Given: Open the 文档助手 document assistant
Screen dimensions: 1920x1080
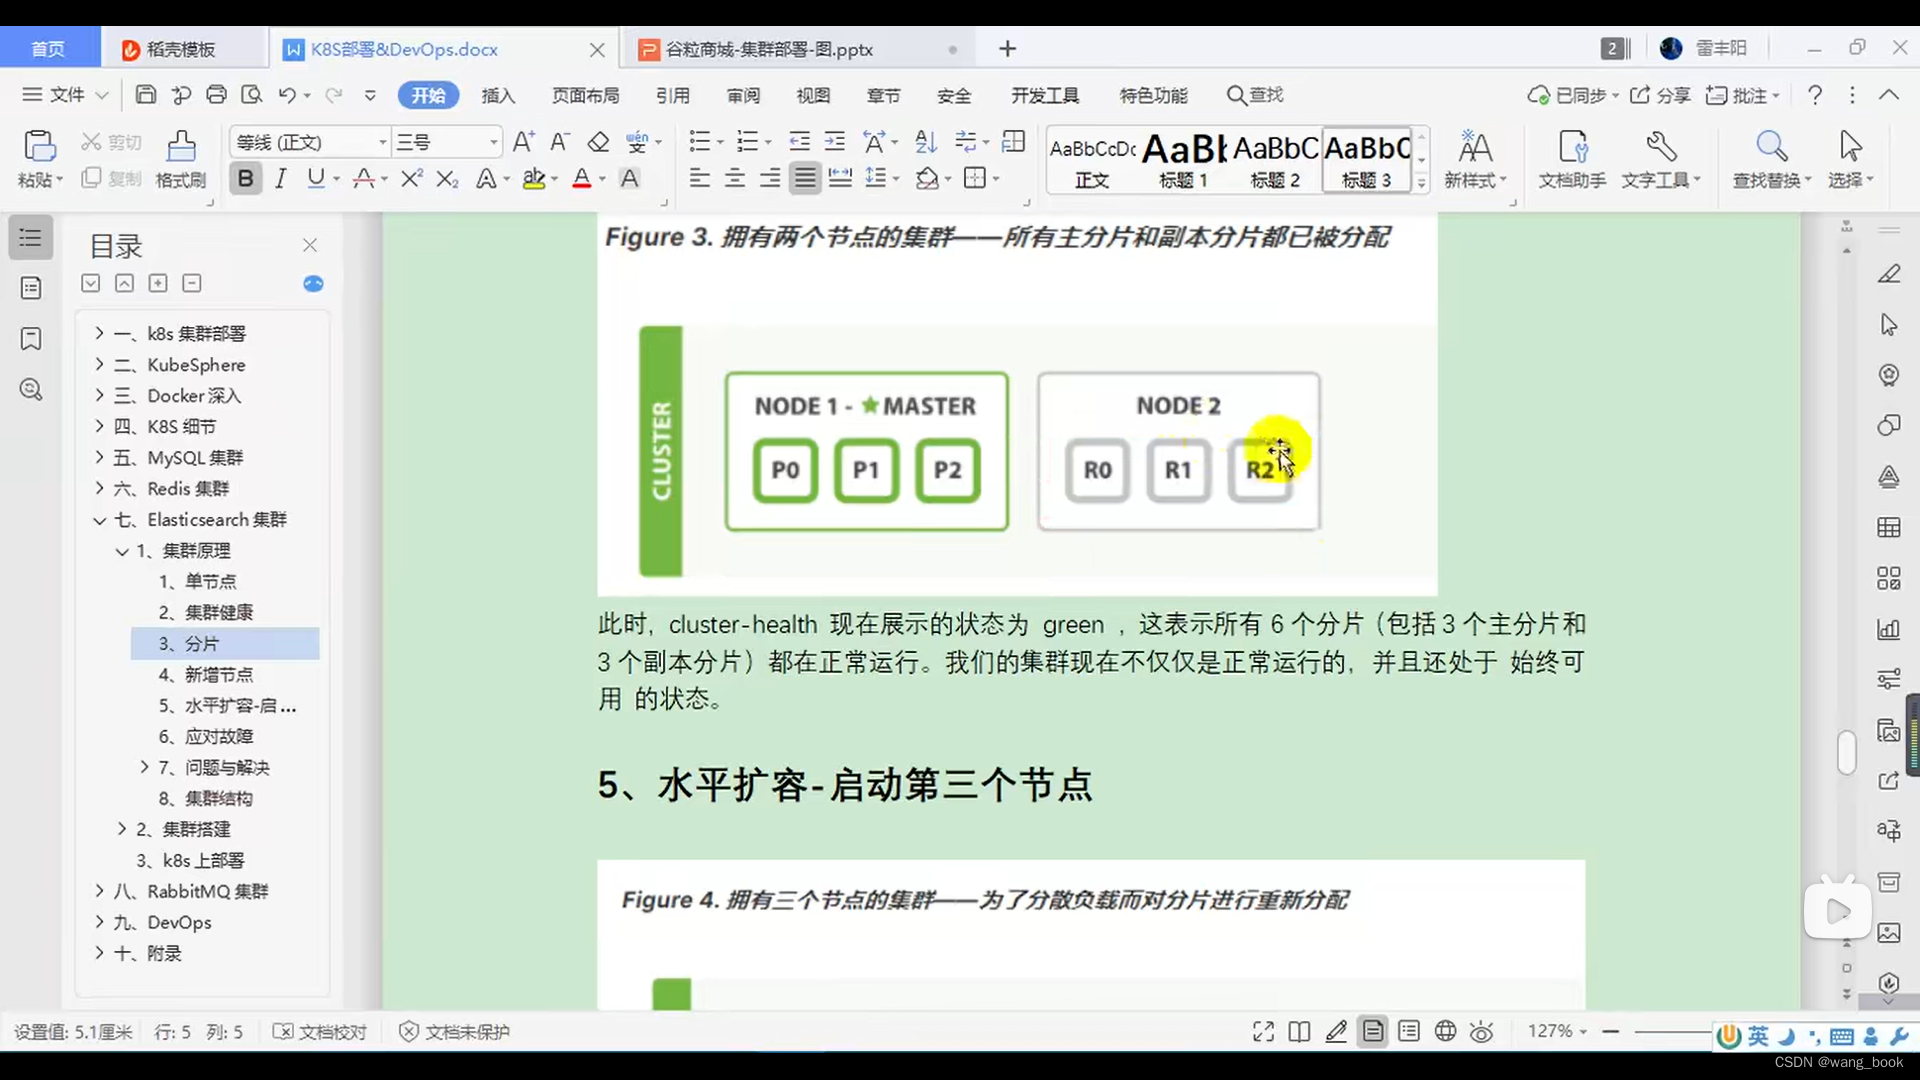Looking at the screenshot, I should pos(1570,158).
